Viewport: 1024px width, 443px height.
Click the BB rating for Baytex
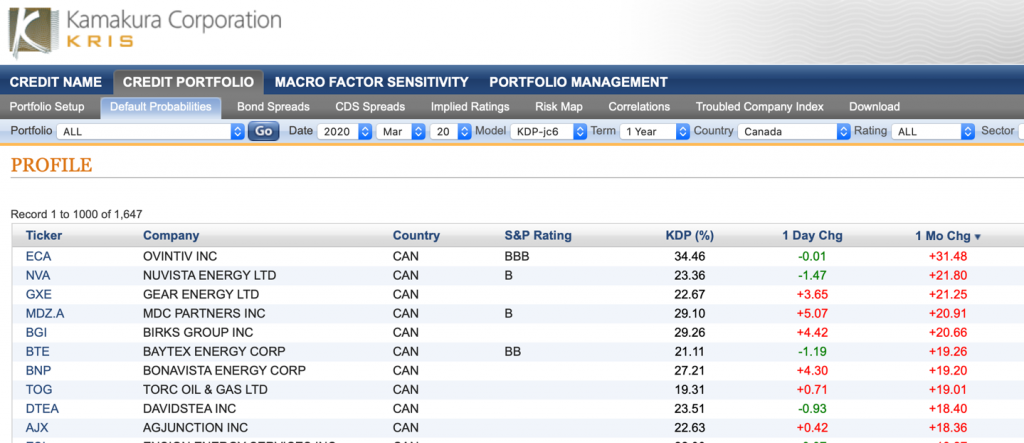pos(513,352)
